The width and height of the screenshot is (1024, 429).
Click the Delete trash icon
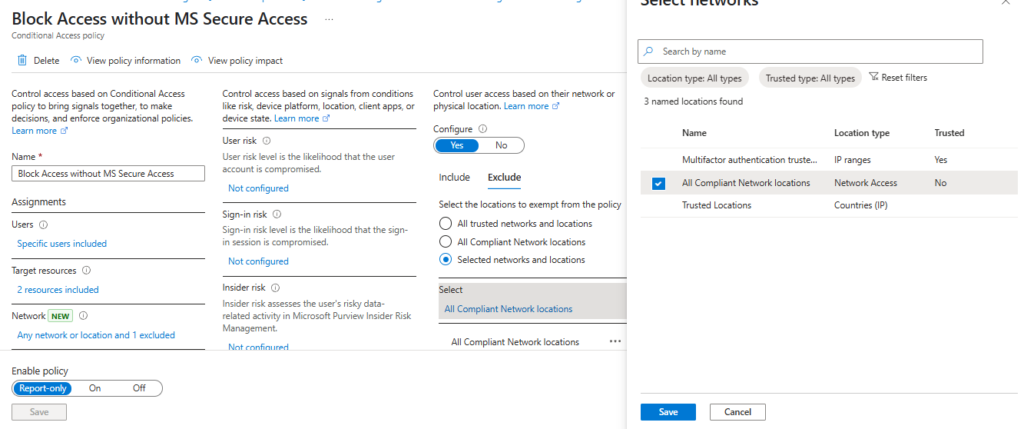[x=22, y=61]
